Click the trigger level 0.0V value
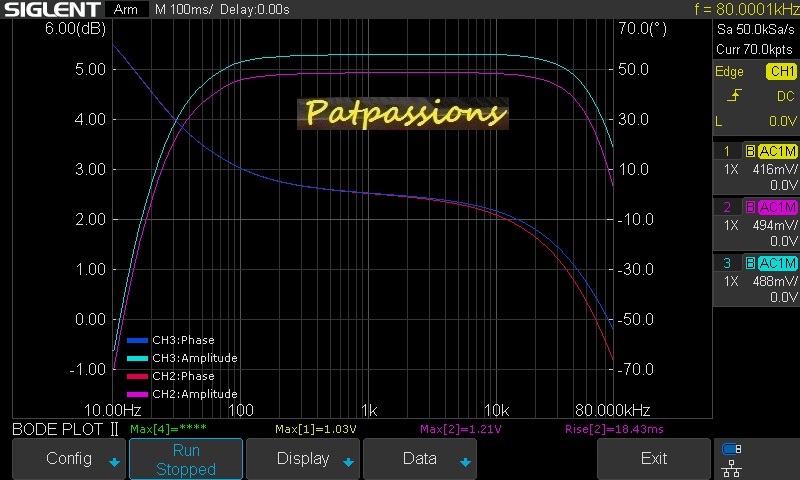The height and width of the screenshot is (480, 800). pyautogui.click(x=783, y=121)
